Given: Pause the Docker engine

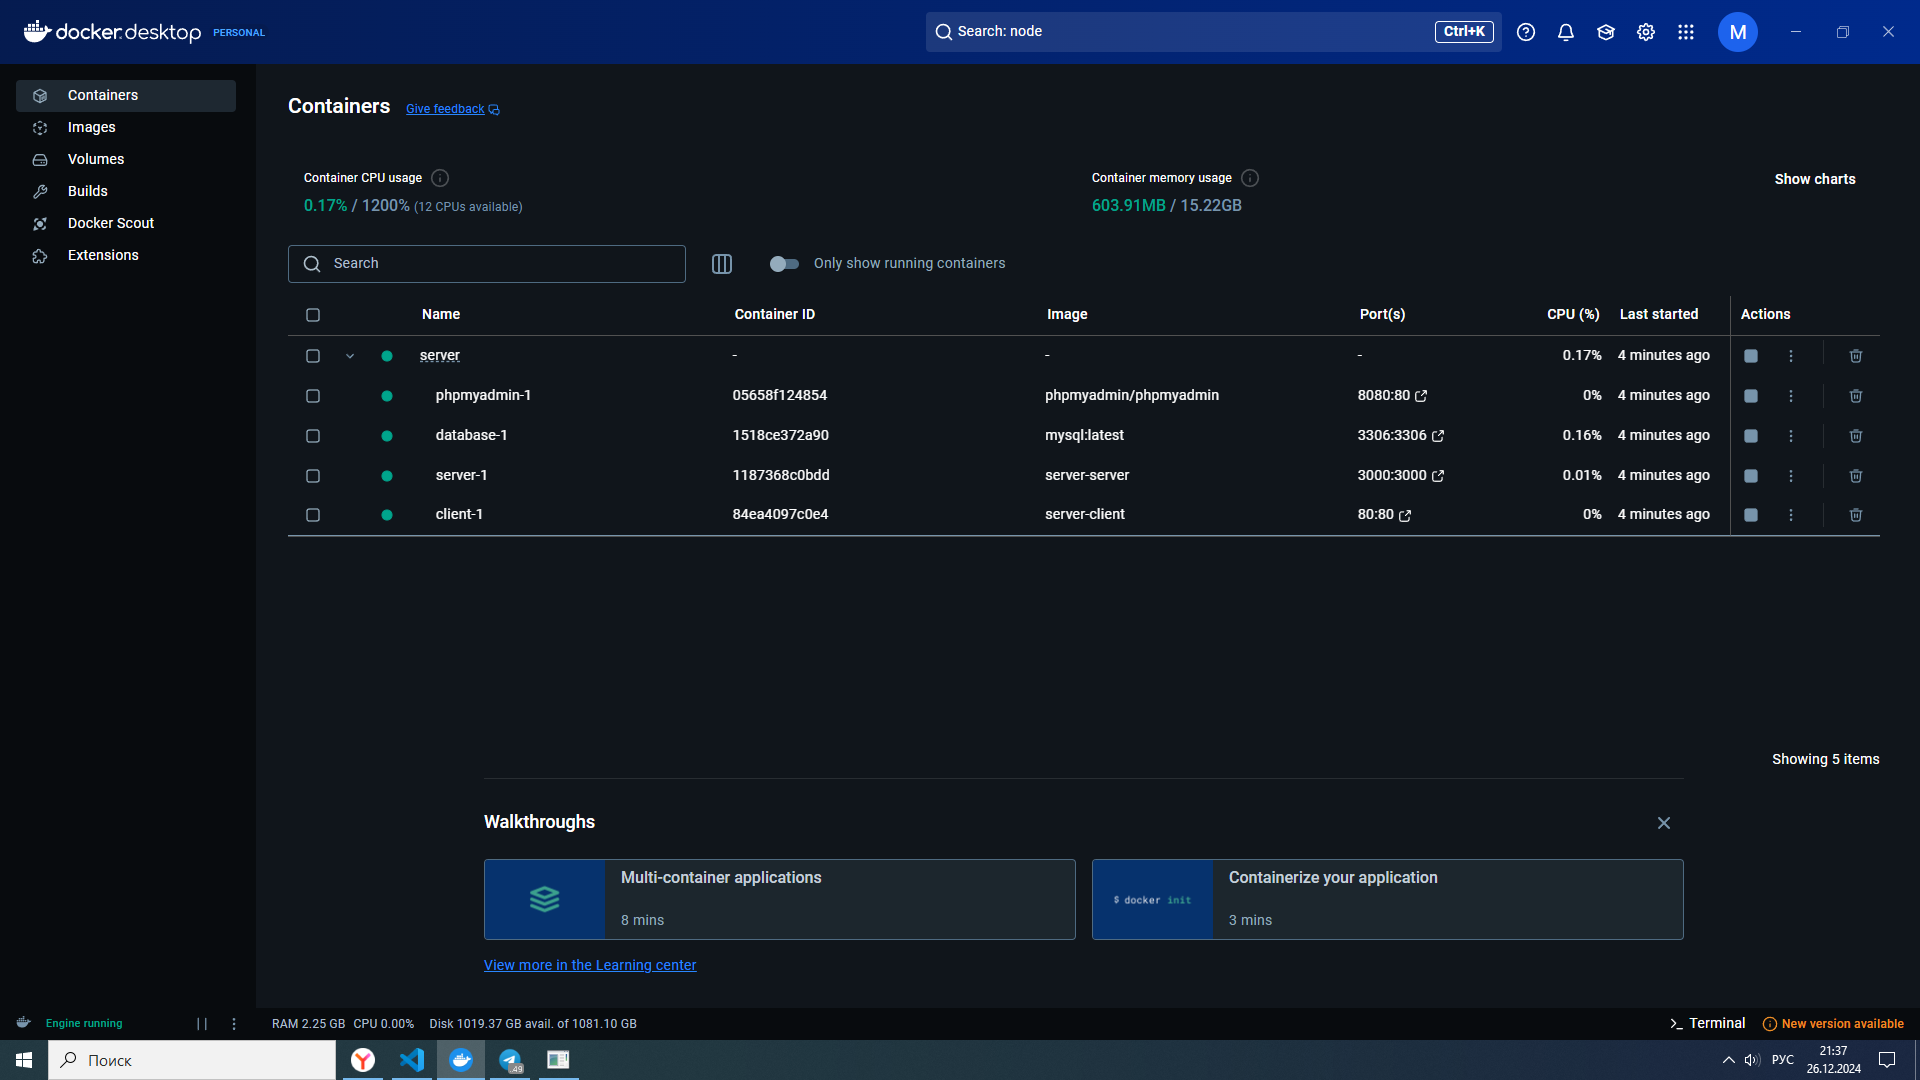Looking at the screenshot, I should [202, 1024].
